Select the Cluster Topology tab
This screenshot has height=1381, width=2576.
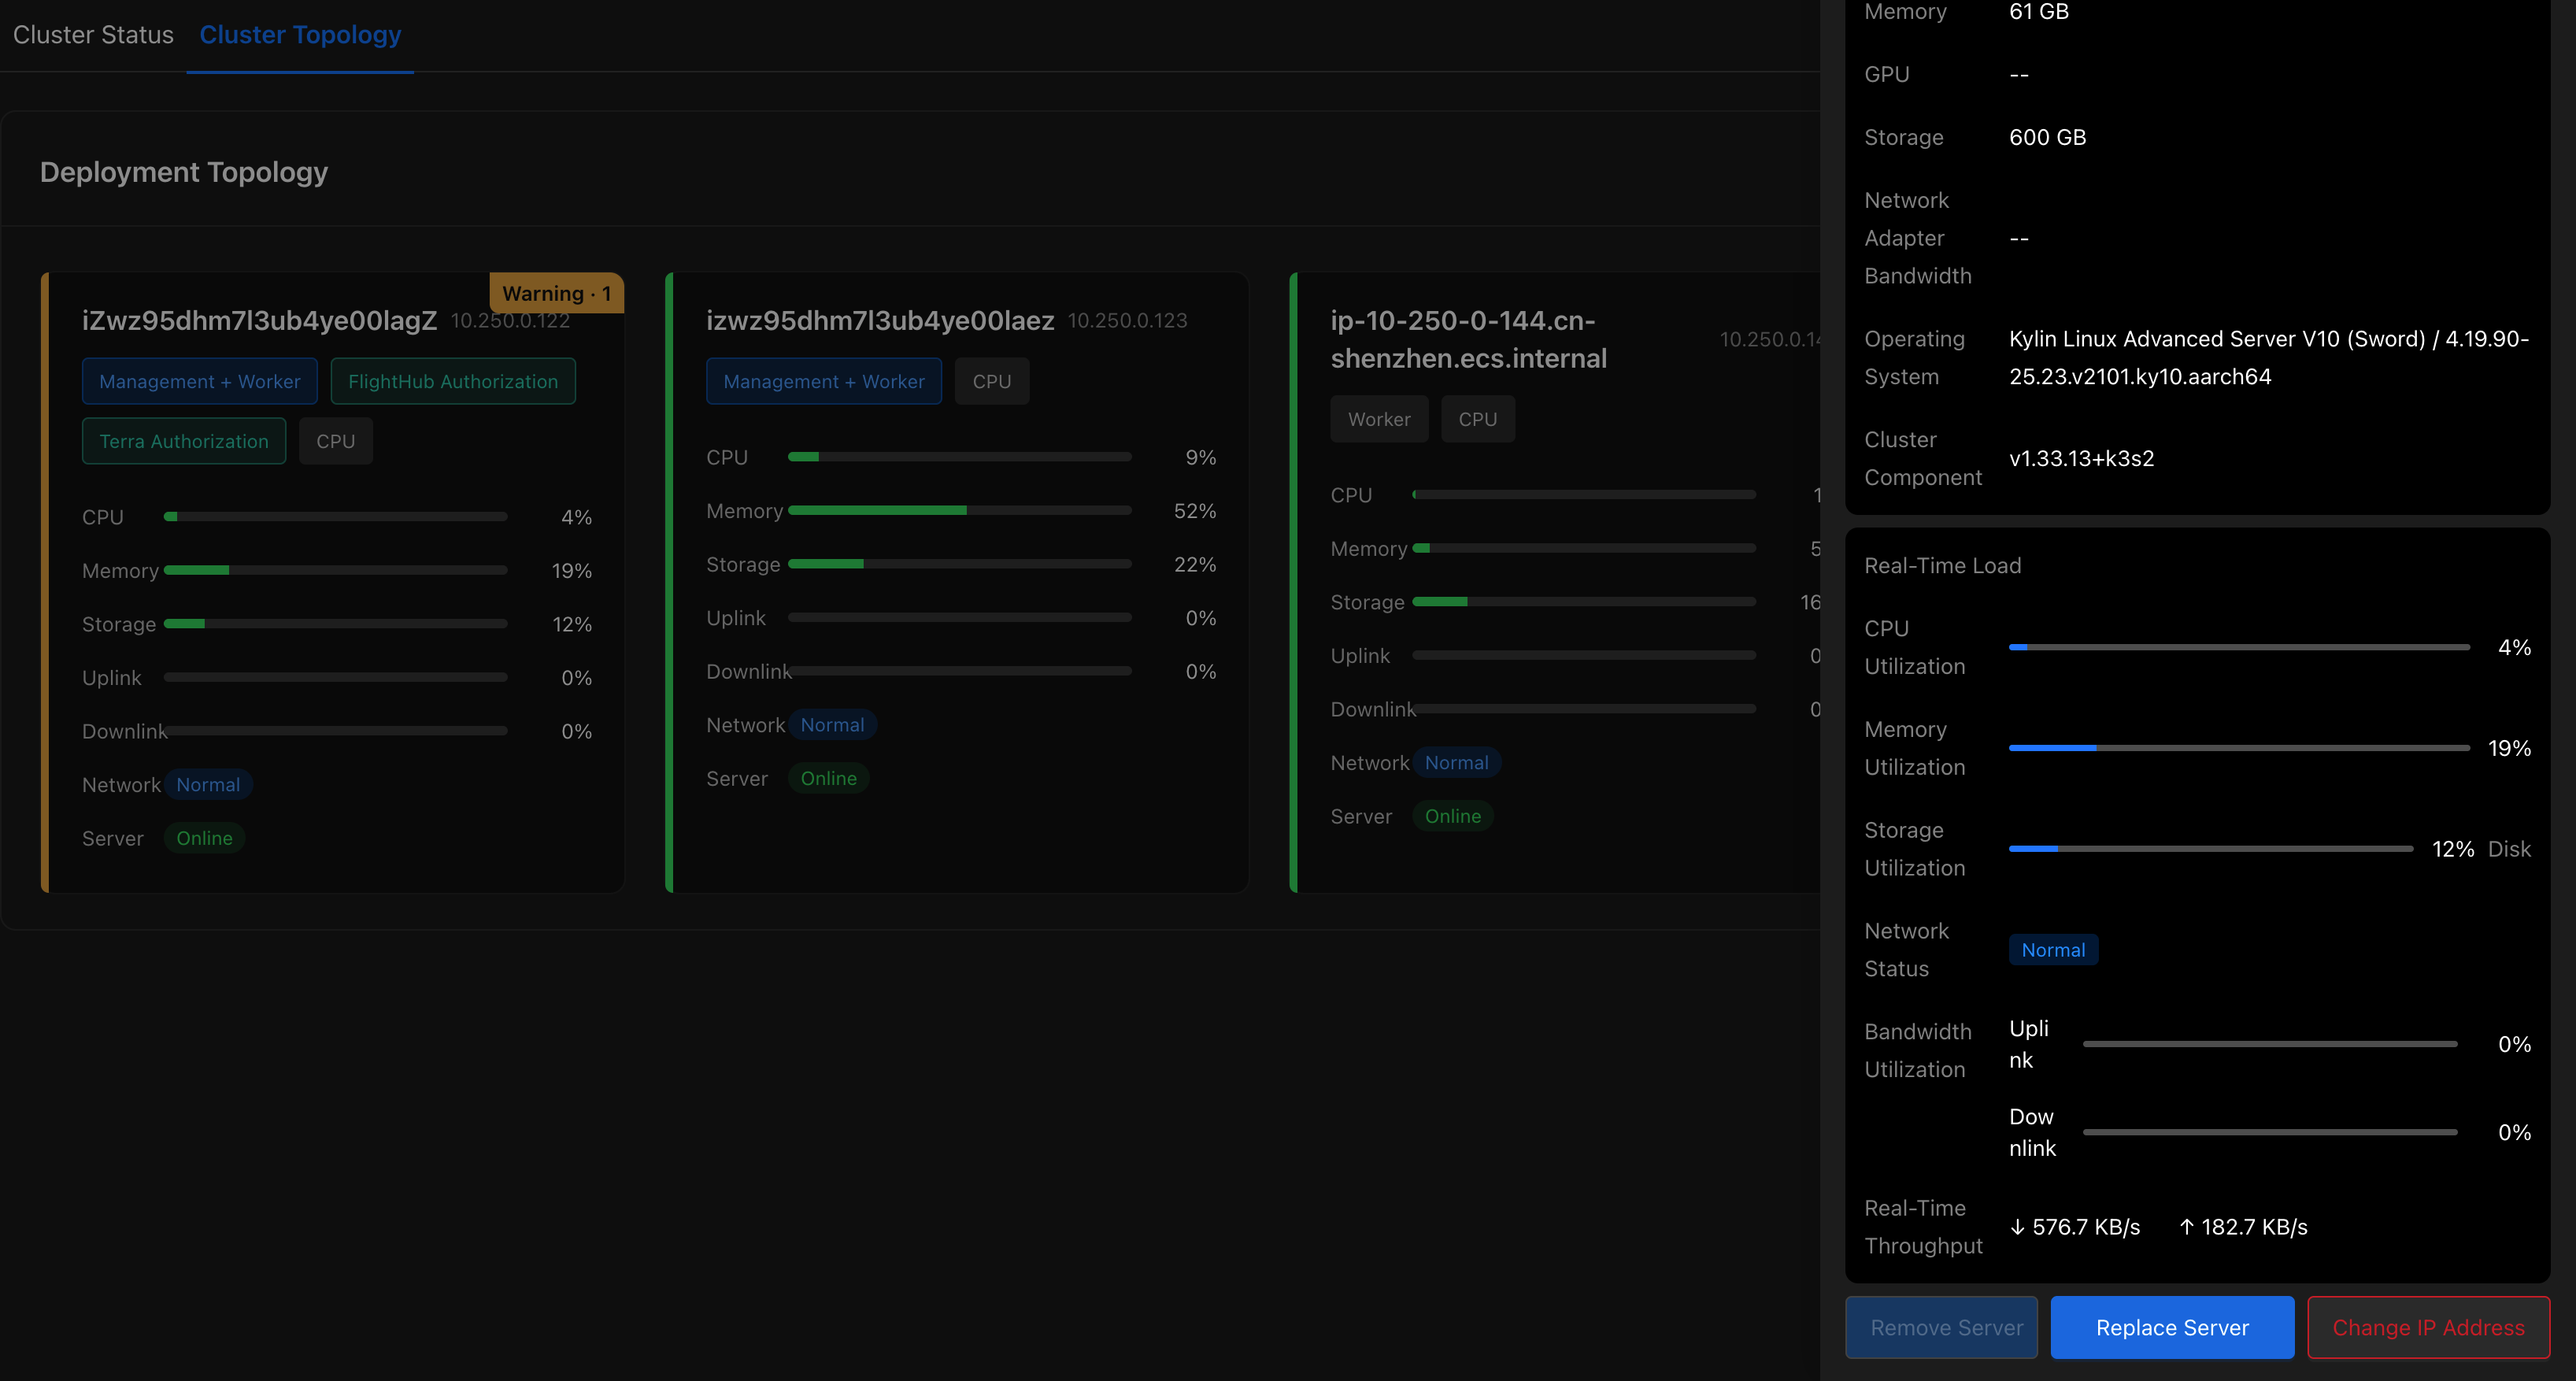(x=300, y=35)
